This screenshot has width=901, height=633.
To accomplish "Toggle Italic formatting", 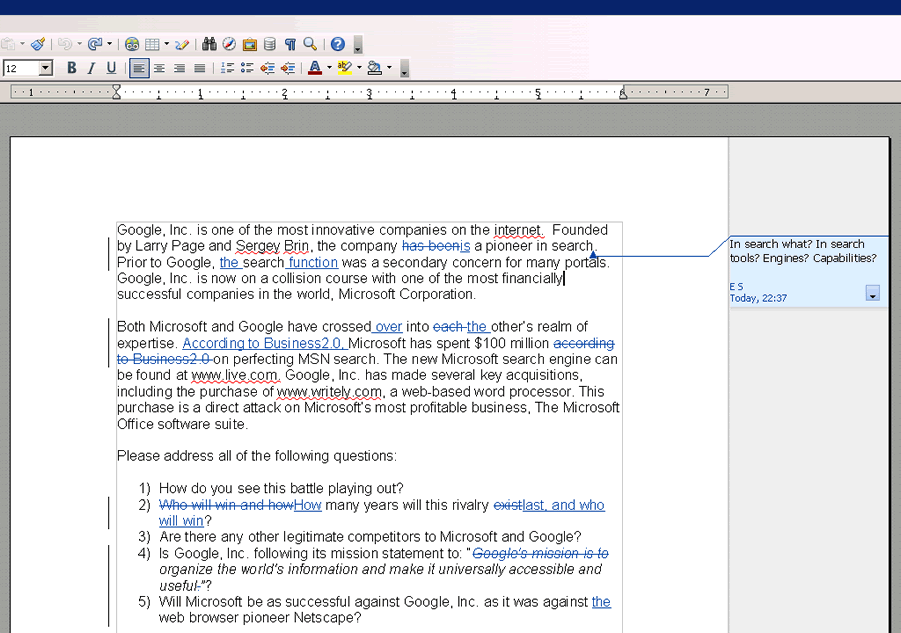I will click(x=91, y=68).
